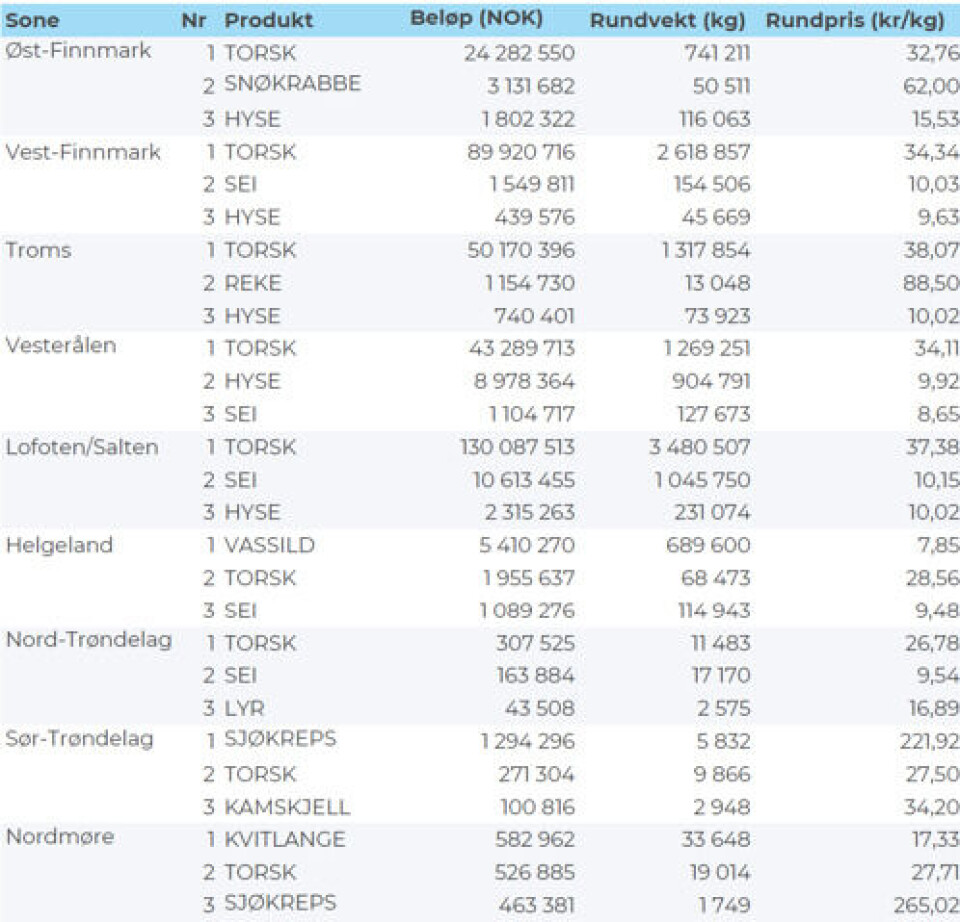Viewport: 960px width, 922px height.
Task: Click the Produkt column header
Action: point(268,20)
